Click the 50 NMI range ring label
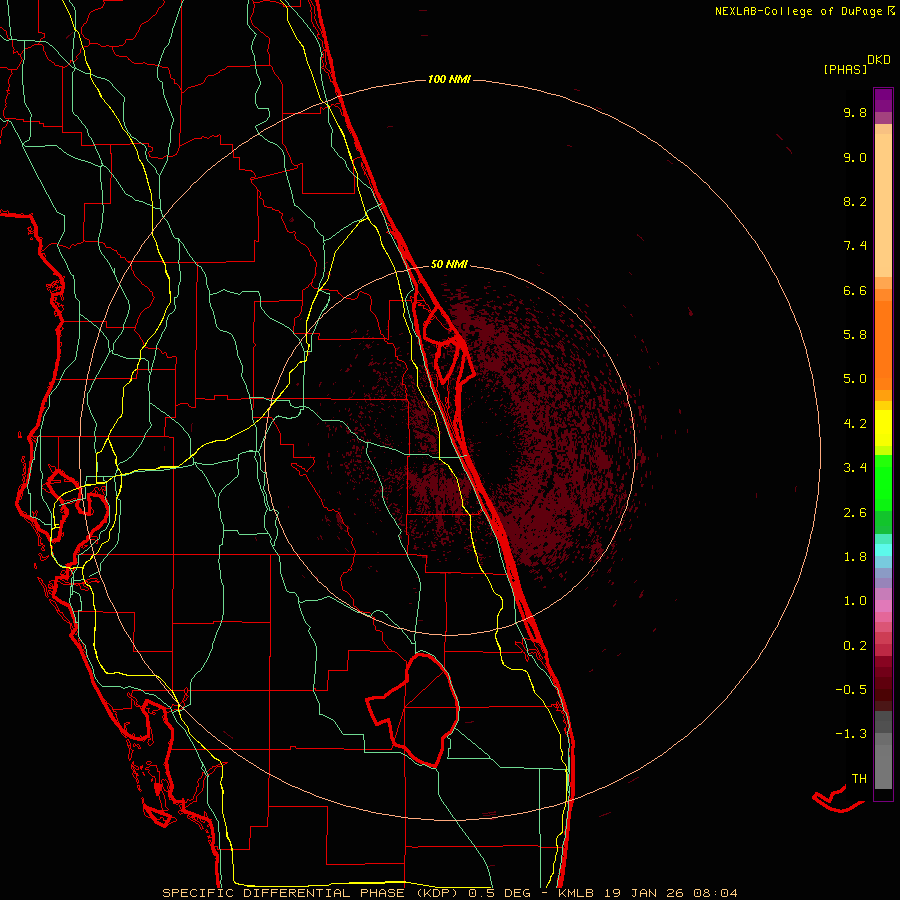This screenshot has height=900, width=900. 449,264
